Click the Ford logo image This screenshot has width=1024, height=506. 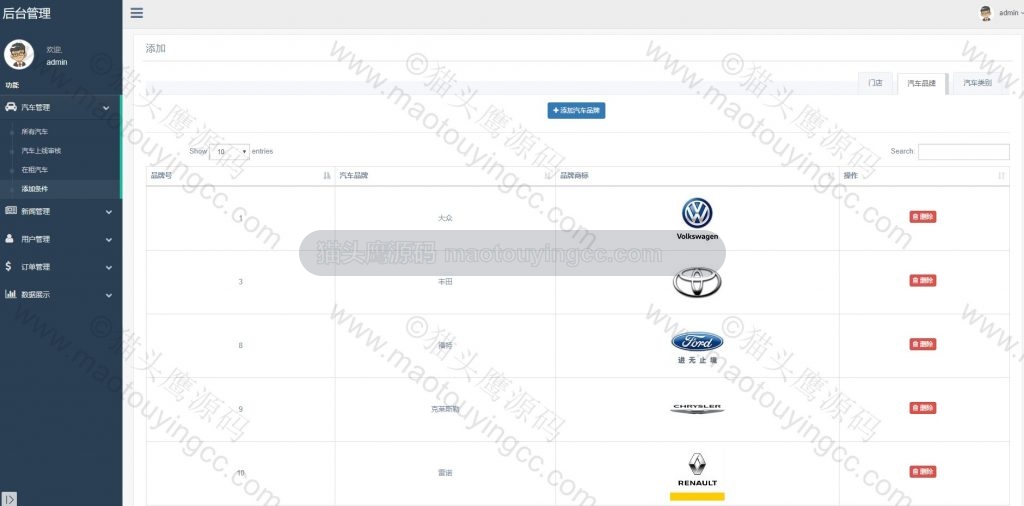coord(697,347)
